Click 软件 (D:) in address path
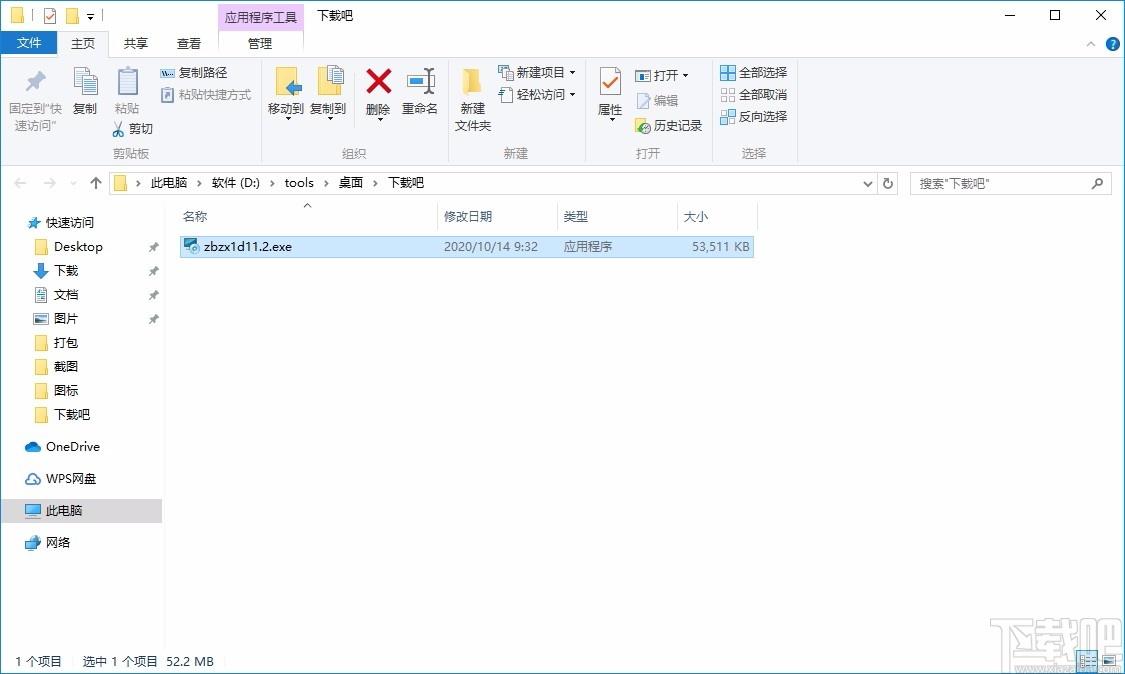1125x674 pixels. pyautogui.click(x=235, y=183)
